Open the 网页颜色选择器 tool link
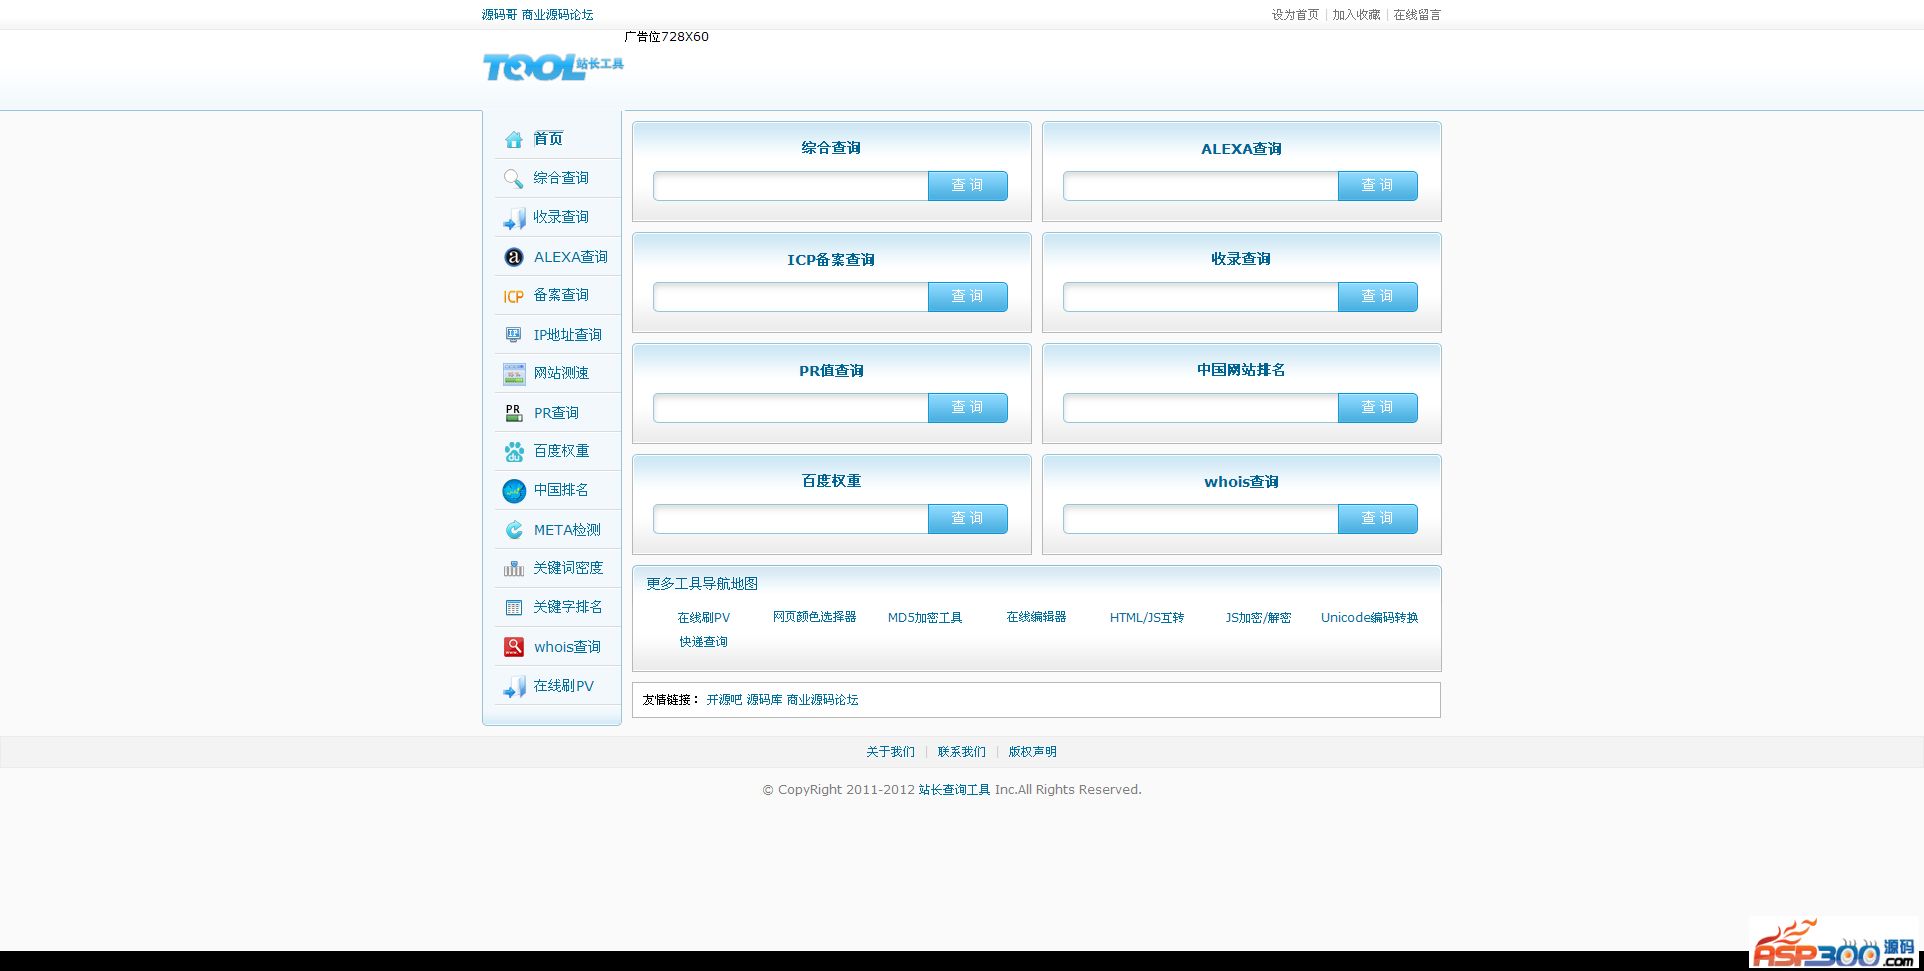Viewport: 1924px width, 971px height. click(814, 617)
